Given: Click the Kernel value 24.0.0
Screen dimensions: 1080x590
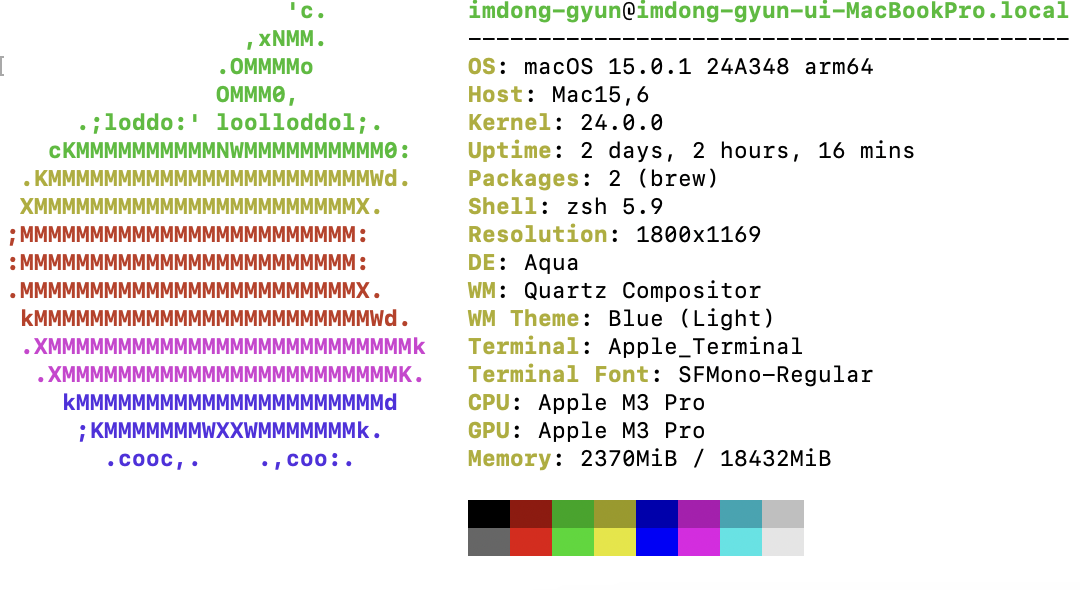Looking at the screenshot, I should 621,123.
